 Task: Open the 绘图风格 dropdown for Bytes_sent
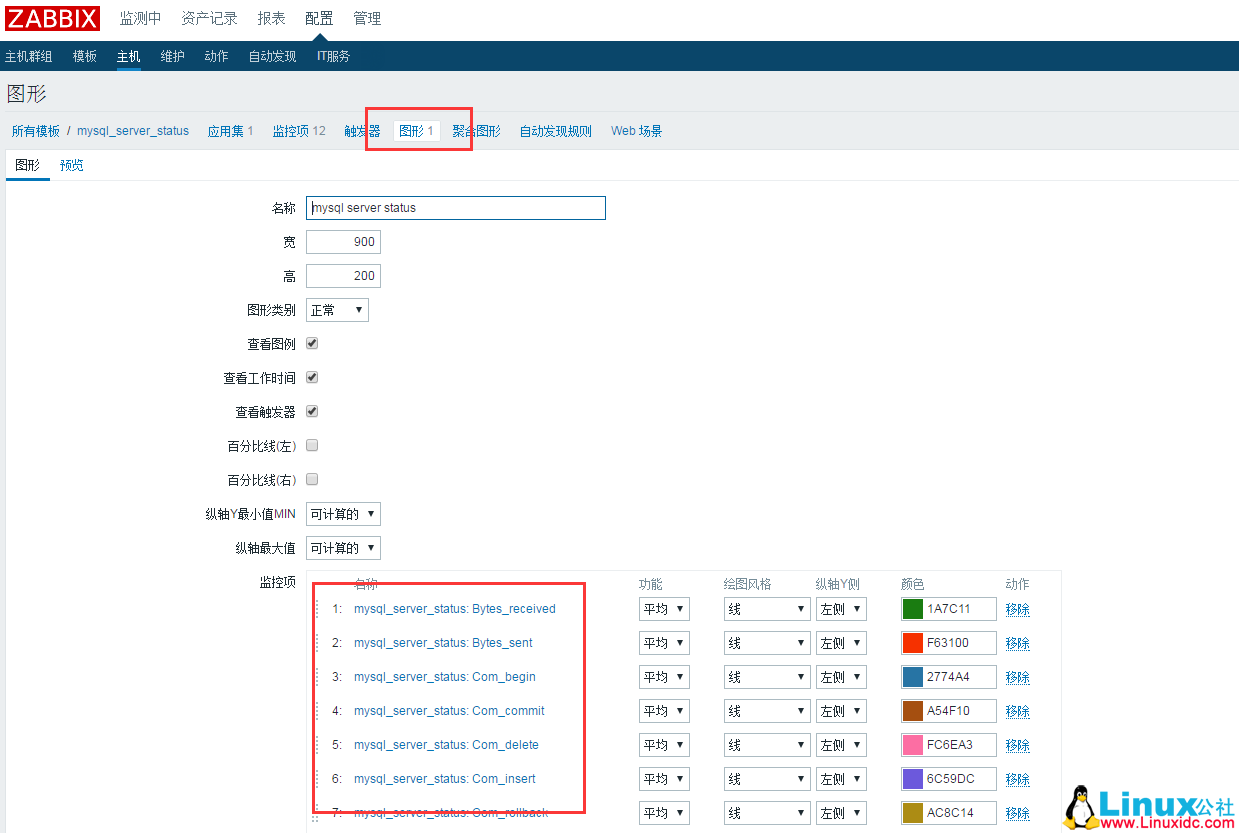[766, 642]
